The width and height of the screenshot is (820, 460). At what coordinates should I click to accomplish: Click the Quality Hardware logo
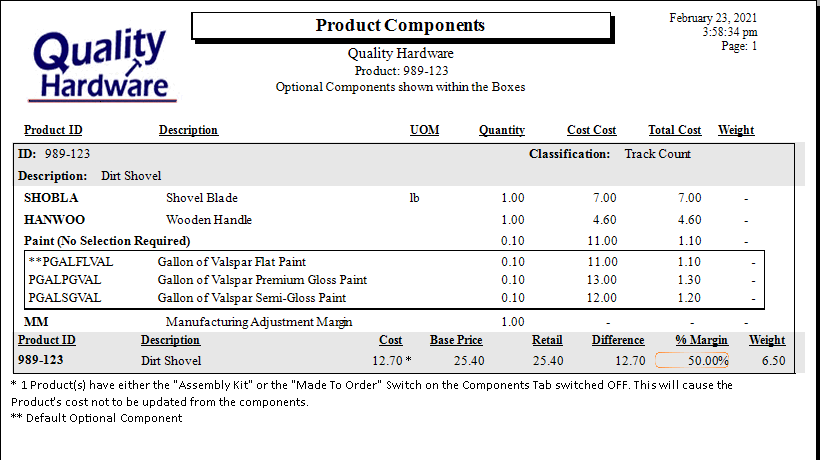102,65
